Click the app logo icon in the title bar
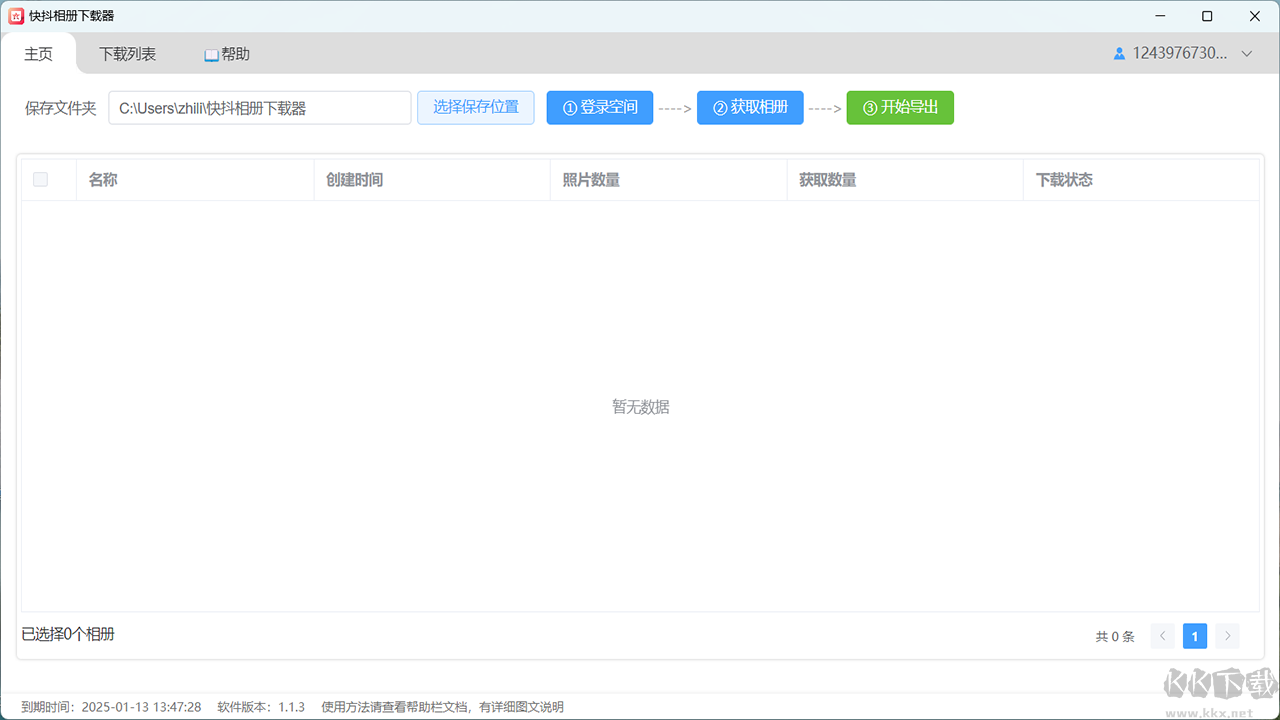The height and width of the screenshot is (720, 1280). (15, 15)
